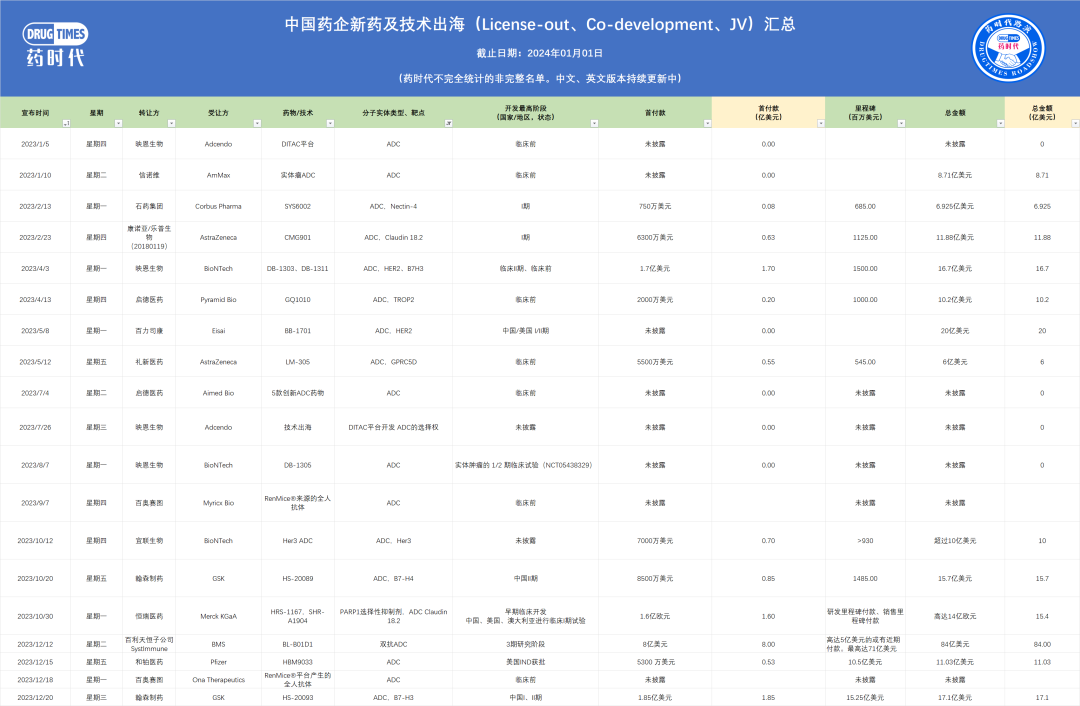Open the 转让方 column filter dropdown

172,123
